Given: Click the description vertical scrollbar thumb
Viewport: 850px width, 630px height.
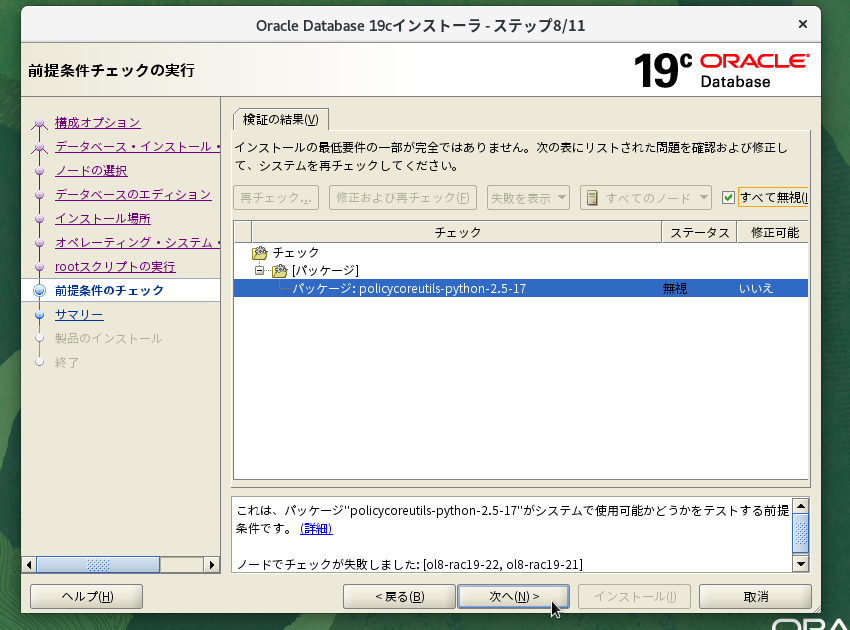Looking at the screenshot, I should (x=801, y=533).
